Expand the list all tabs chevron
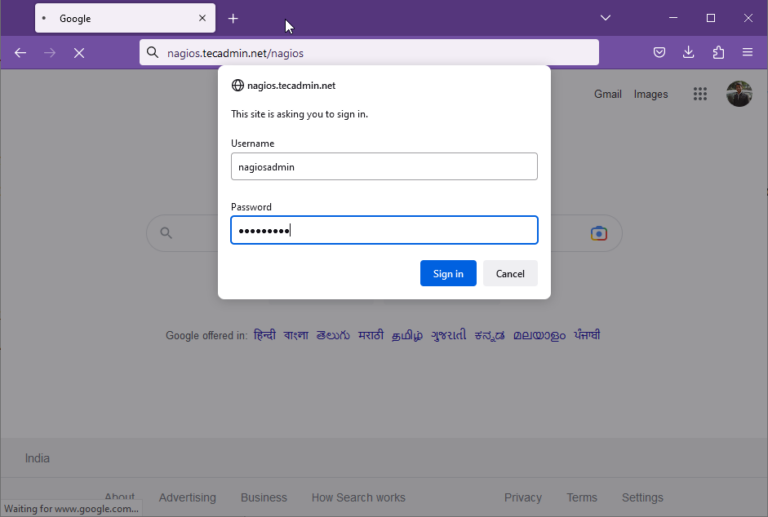Viewport: 768px width, 517px height. pyautogui.click(x=605, y=18)
